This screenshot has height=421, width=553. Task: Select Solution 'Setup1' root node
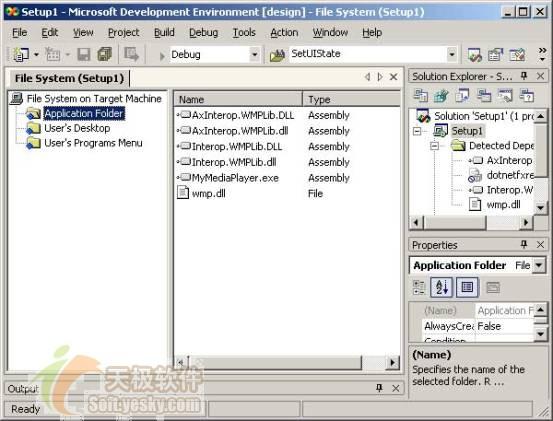(484, 116)
